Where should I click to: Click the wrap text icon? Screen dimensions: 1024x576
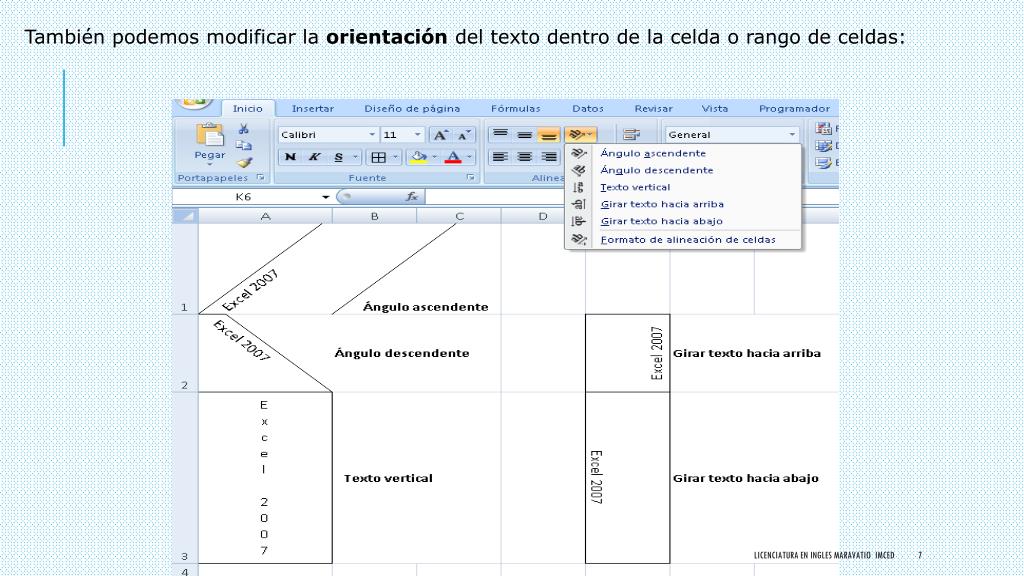(x=631, y=135)
